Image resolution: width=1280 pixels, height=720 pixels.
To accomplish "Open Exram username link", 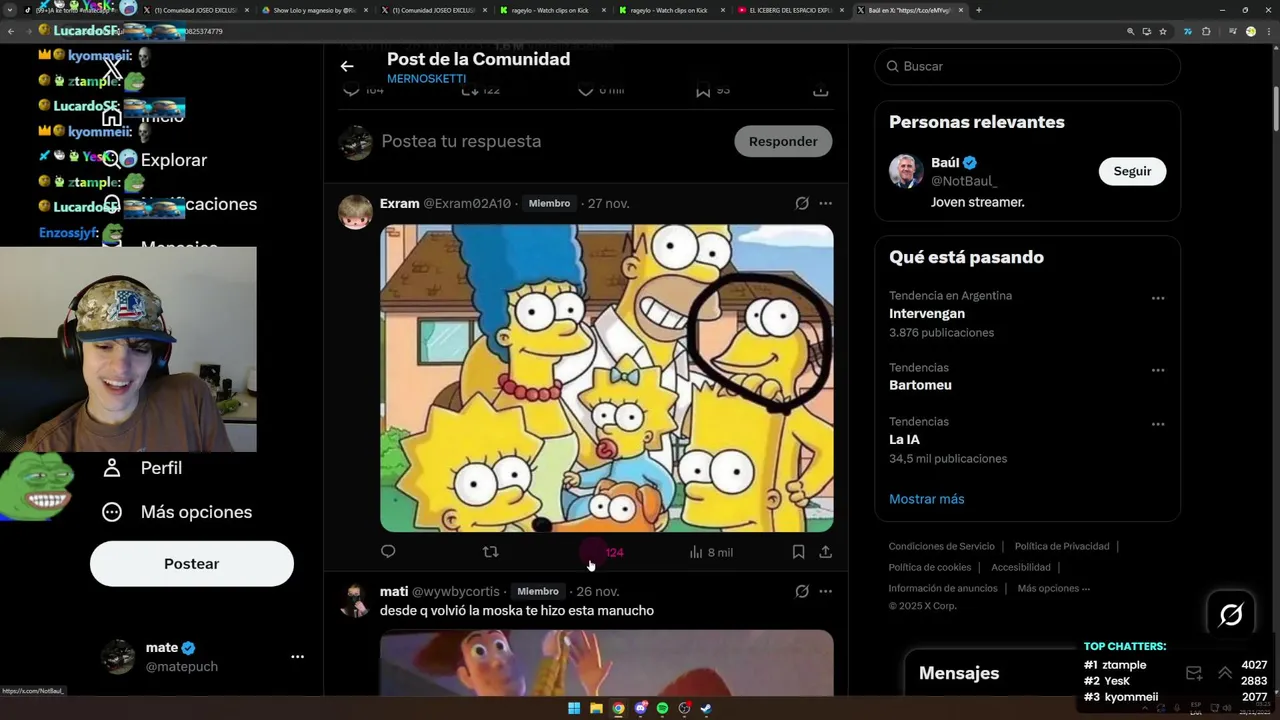I will (400, 203).
